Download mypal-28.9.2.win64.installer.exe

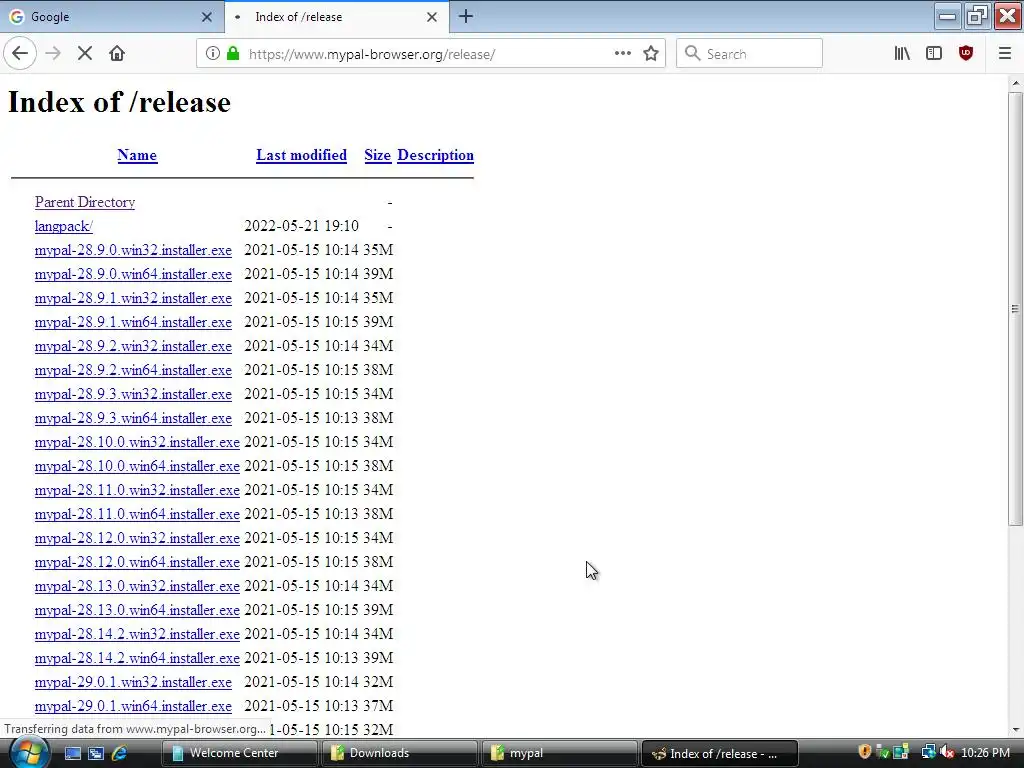(x=133, y=370)
